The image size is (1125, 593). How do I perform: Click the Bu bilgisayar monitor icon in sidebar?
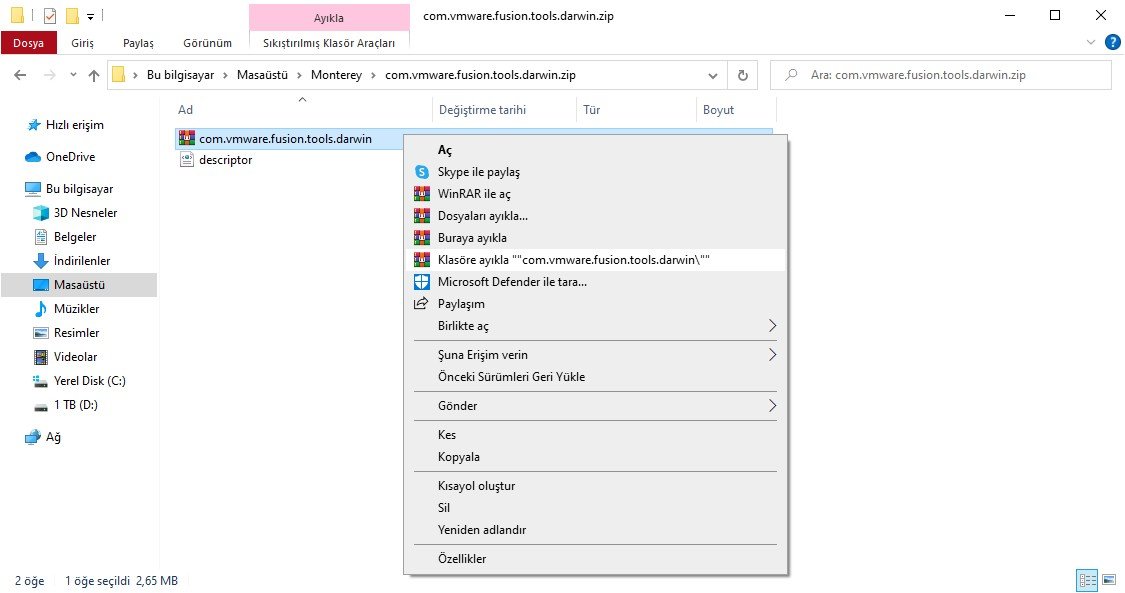33,189
